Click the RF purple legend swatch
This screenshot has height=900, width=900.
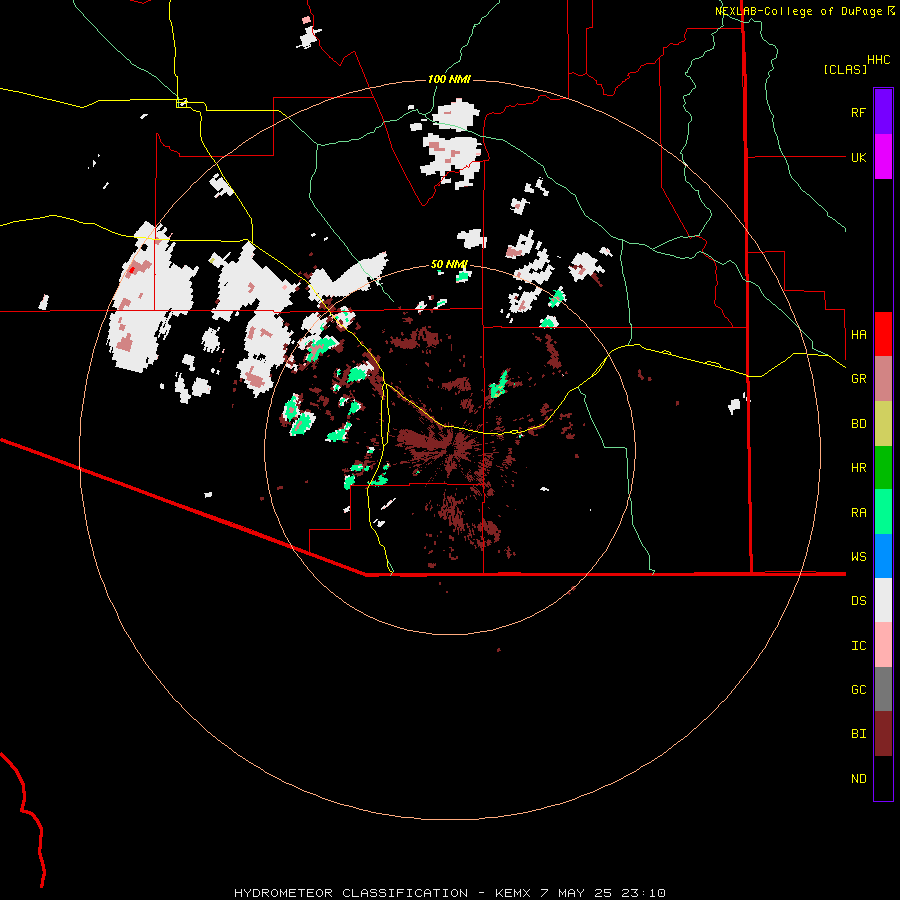pyautogui.click(x=883, y=112)
